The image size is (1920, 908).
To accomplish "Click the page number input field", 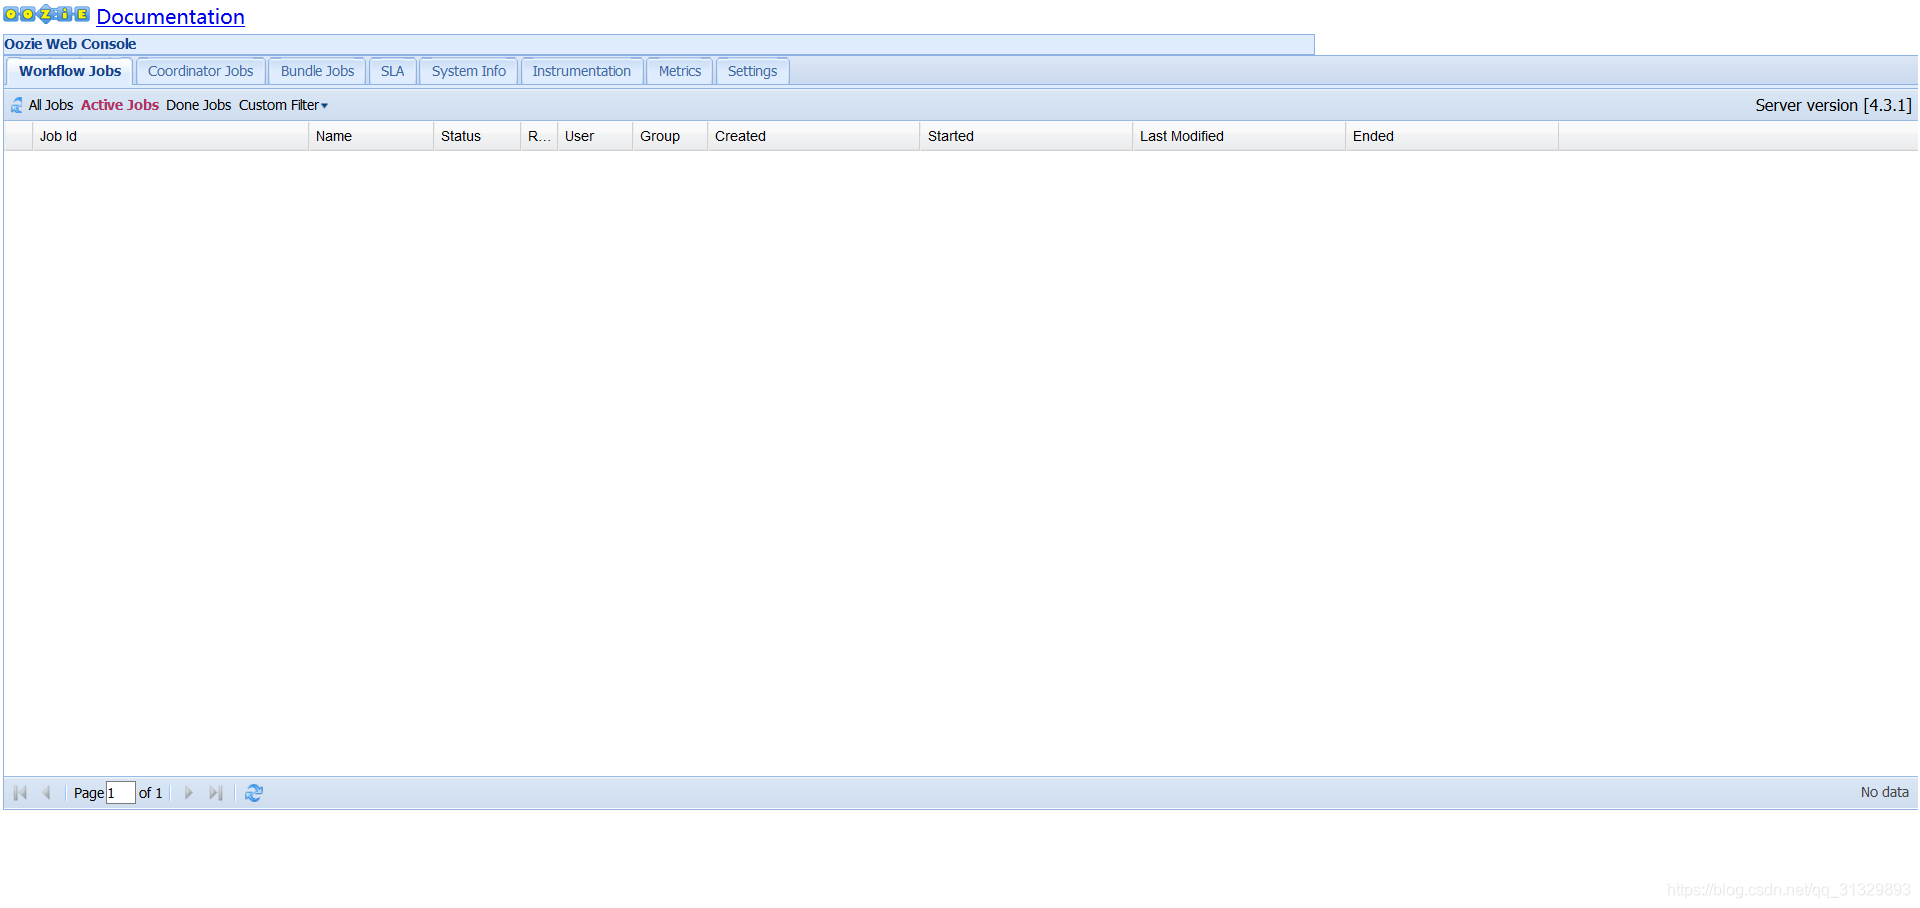I will pos(120,793).
